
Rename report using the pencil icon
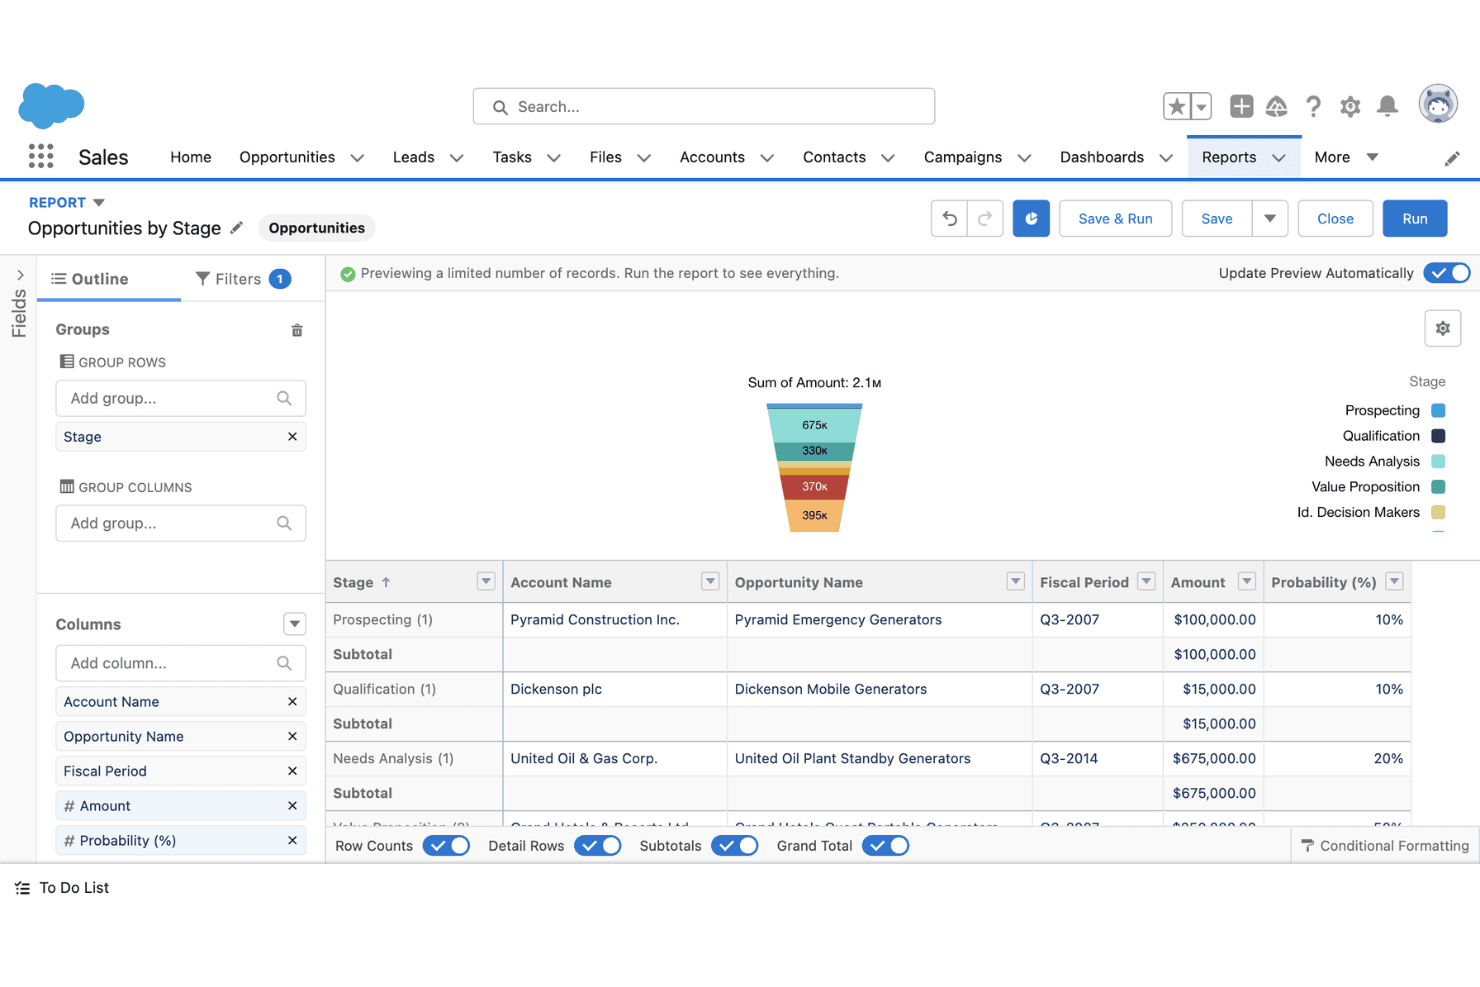[237, 228]
